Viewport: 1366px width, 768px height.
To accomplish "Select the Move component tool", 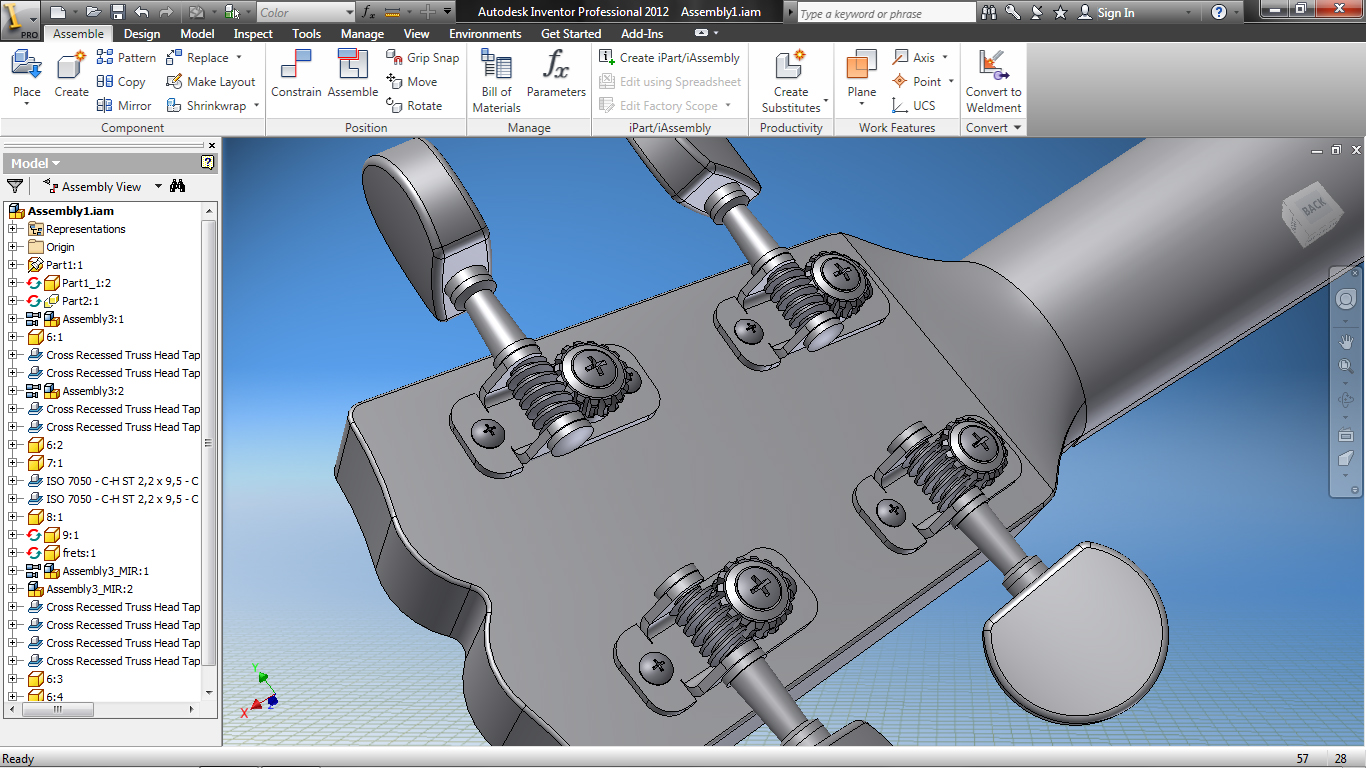I will coord(412,82).
